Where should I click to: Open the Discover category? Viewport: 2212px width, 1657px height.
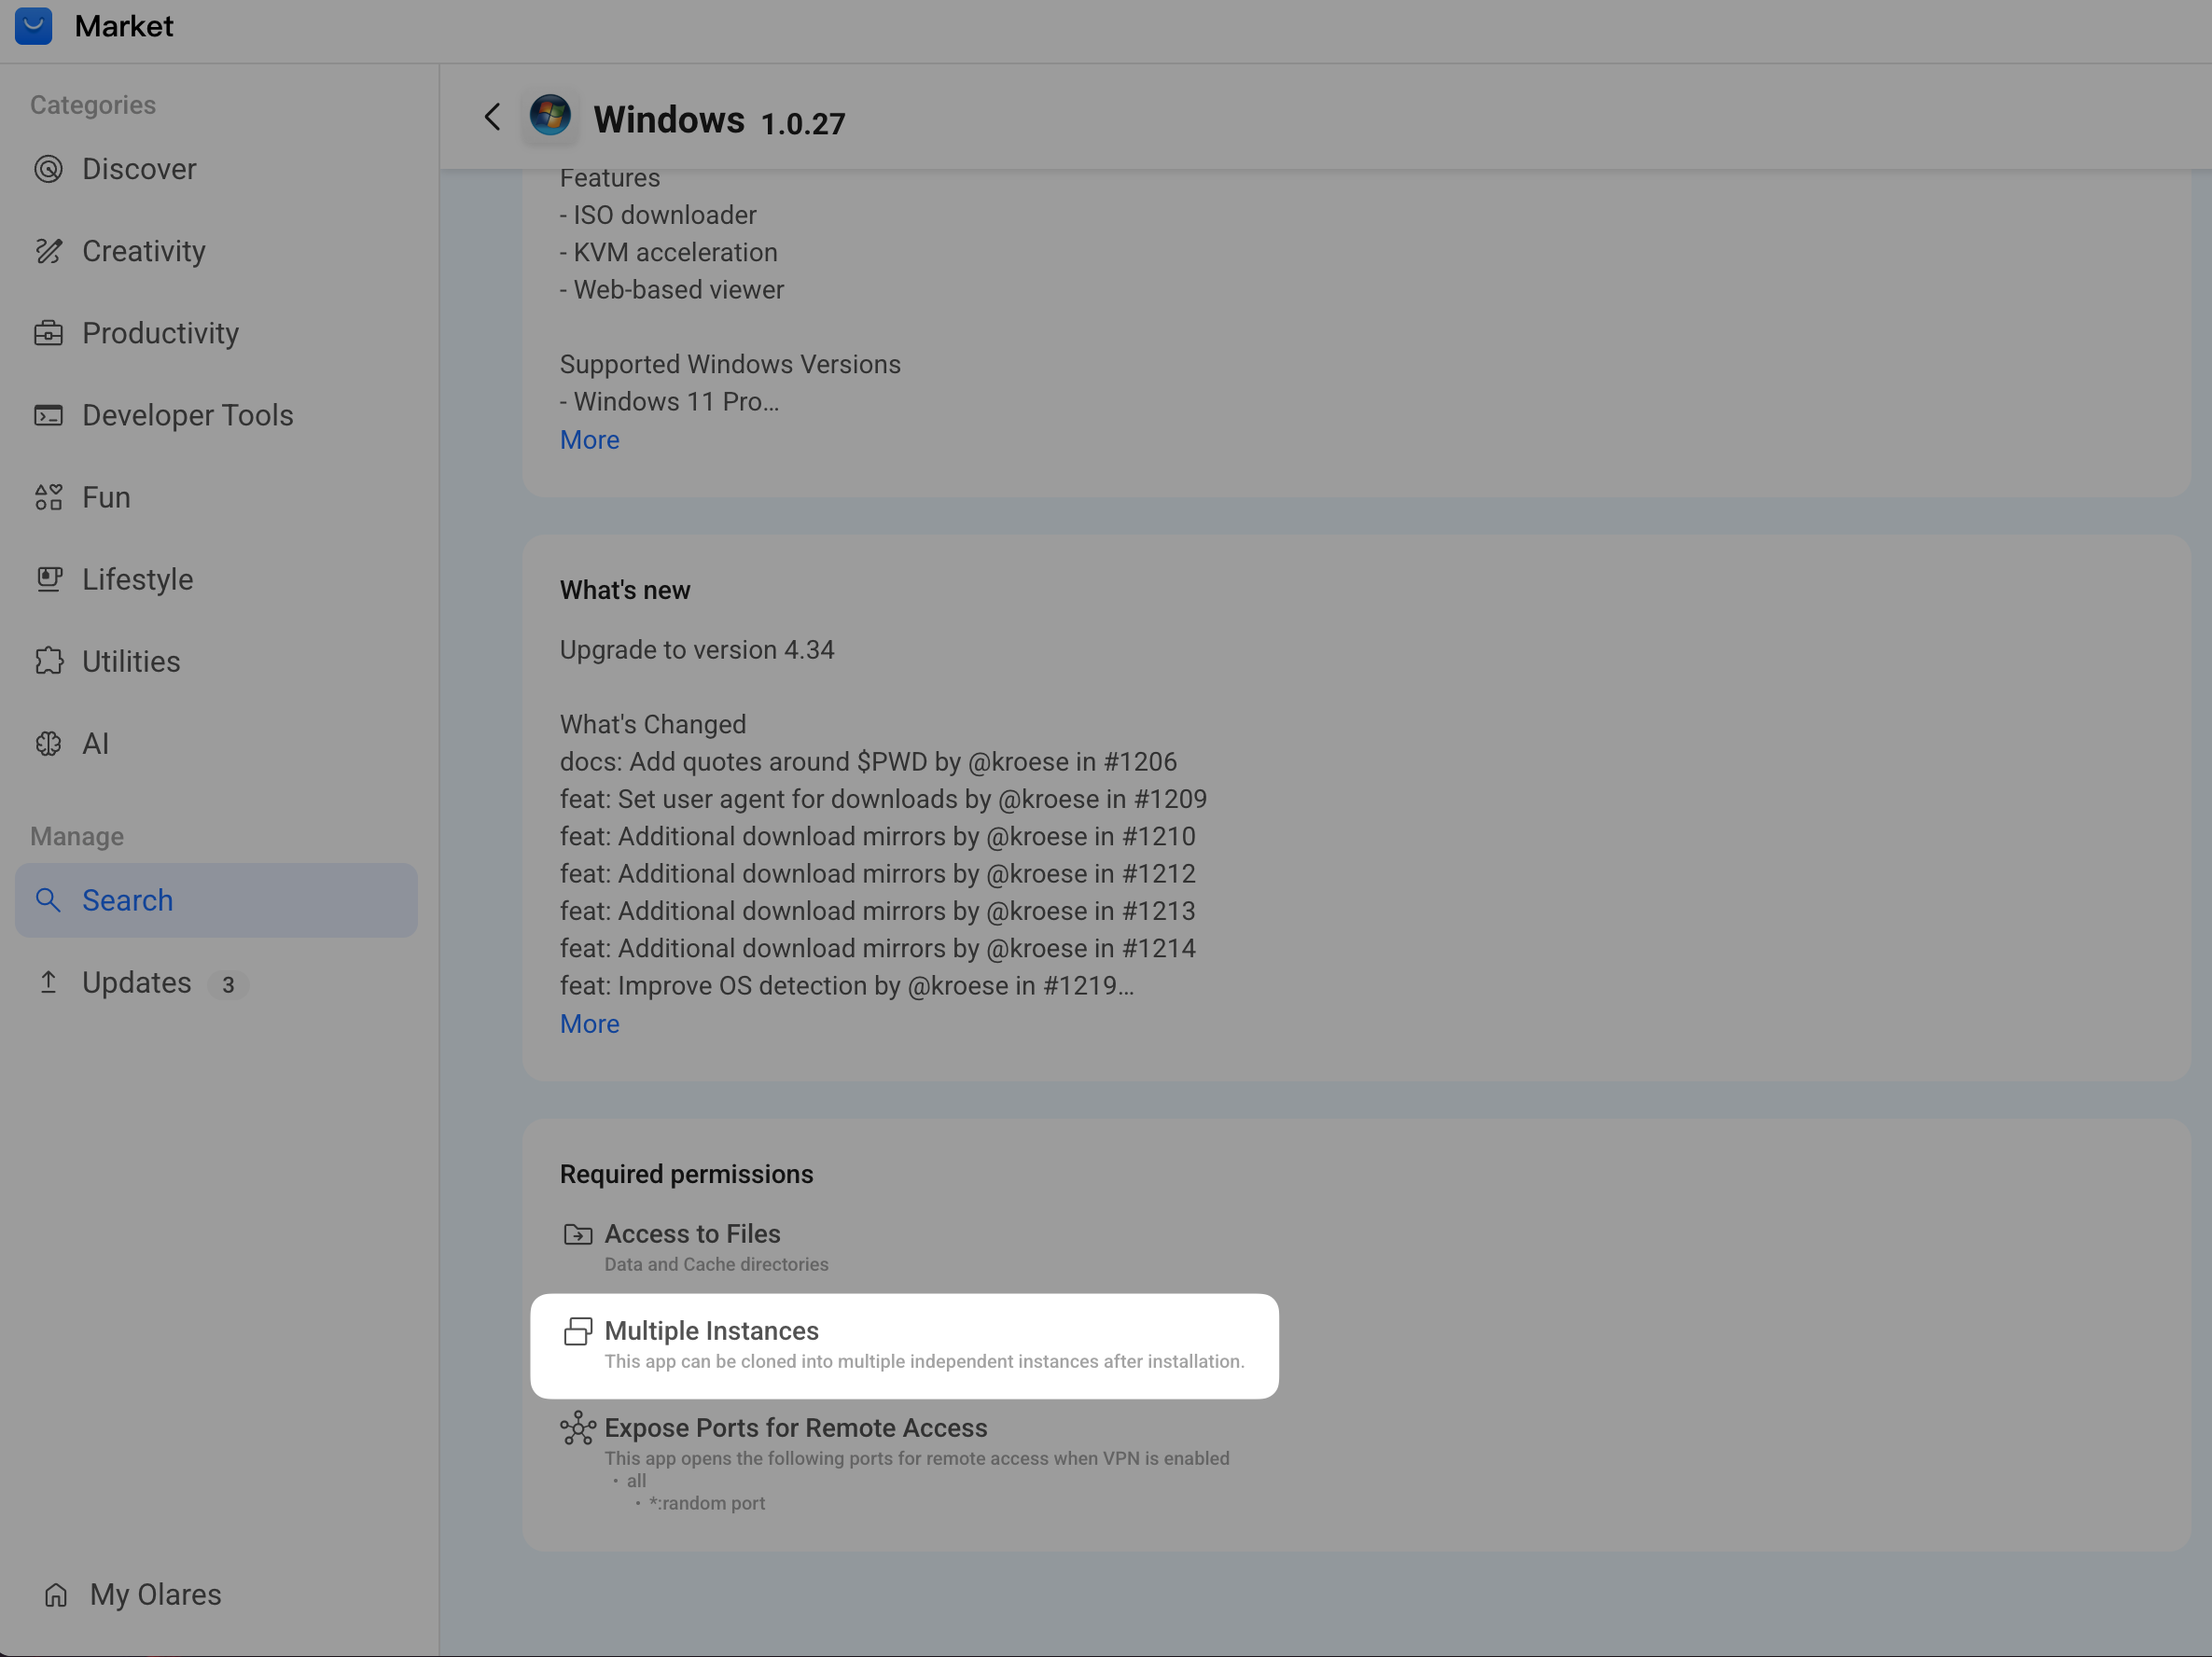point(139,168)
